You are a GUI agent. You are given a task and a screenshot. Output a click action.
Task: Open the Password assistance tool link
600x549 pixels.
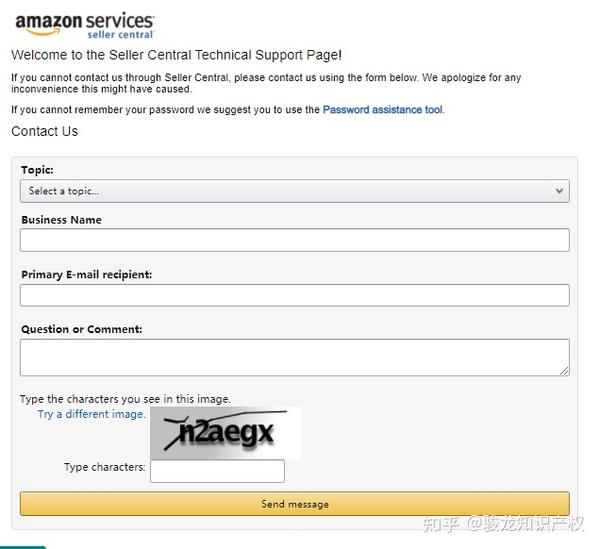click(383, 110)
